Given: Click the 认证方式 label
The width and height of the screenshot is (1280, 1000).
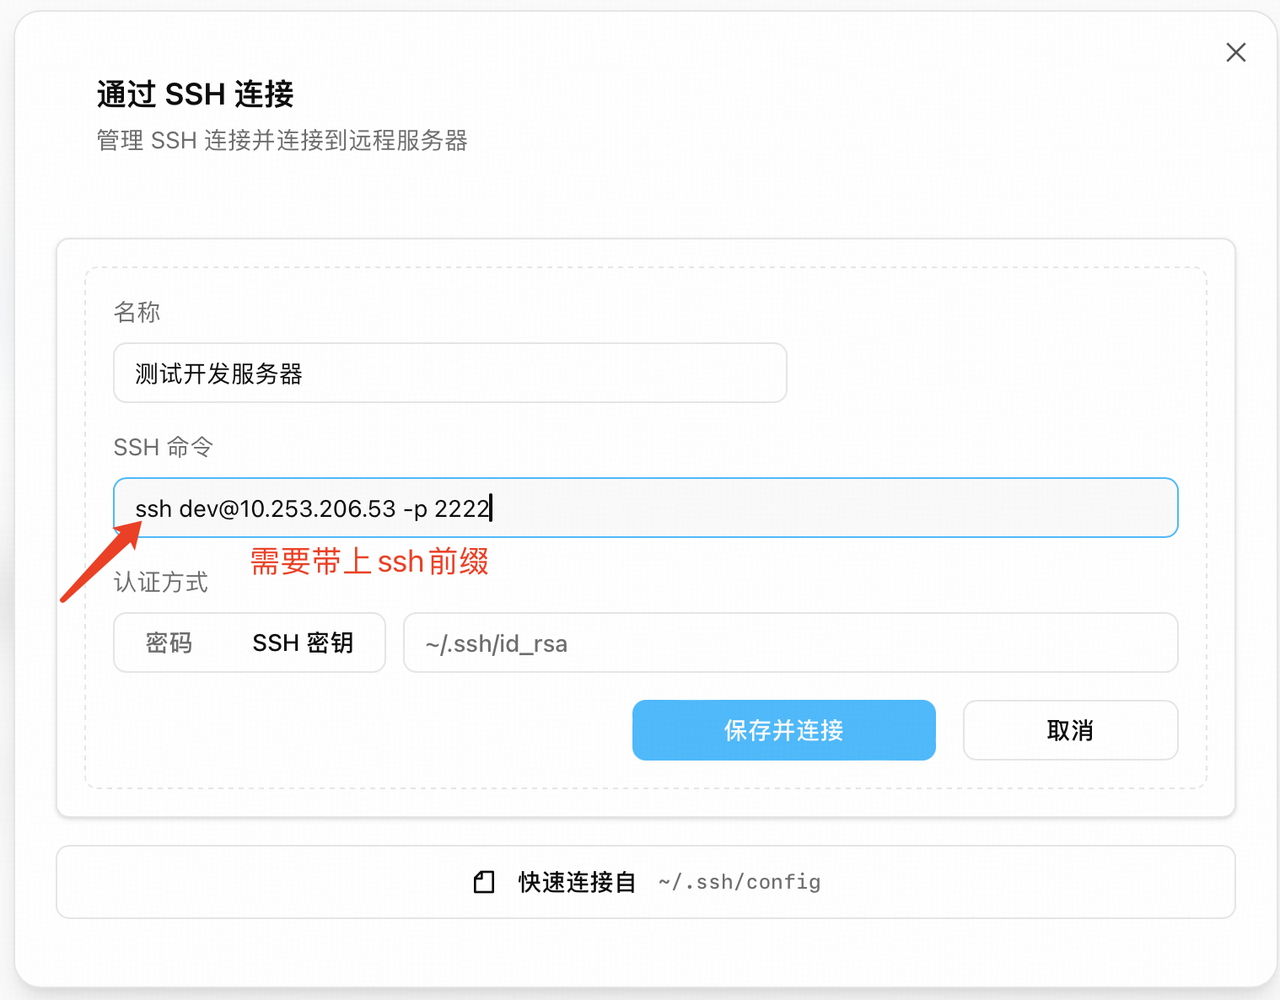Looking at the screenshot, I should (160, 582).
